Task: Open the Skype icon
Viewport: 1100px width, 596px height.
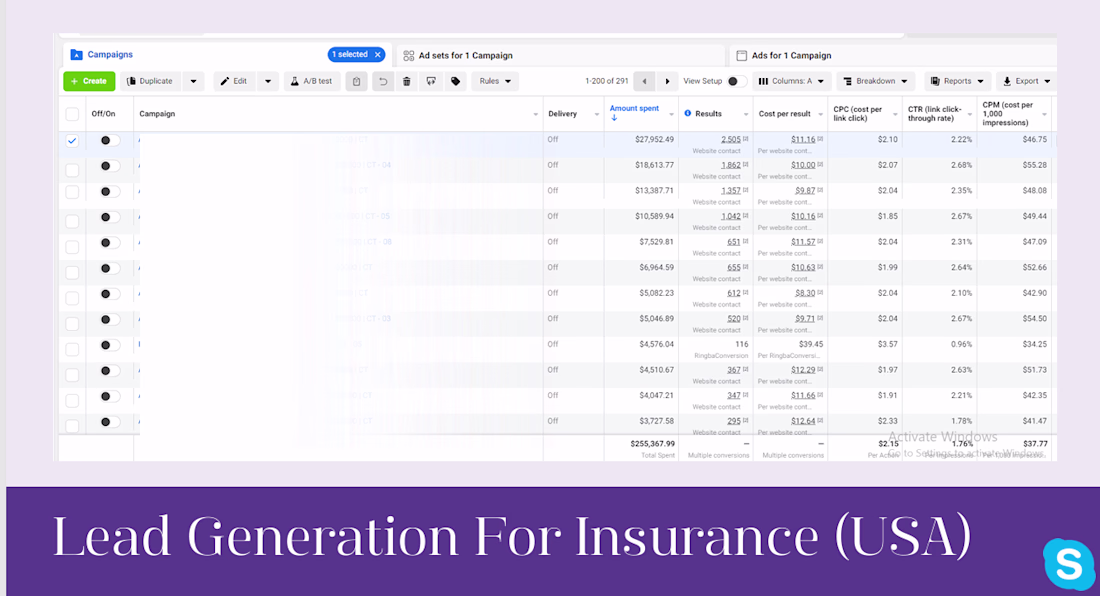Action: coord(1069,563)
